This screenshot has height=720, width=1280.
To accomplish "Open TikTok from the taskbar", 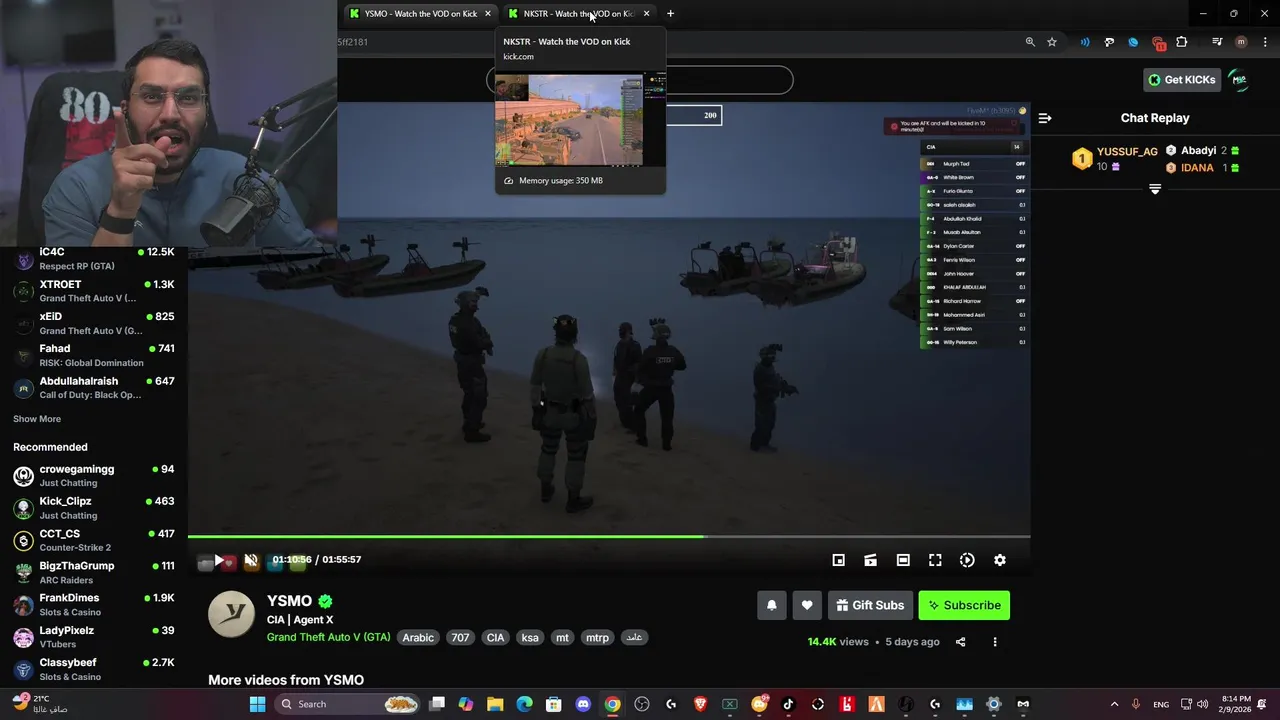I will click(788, 704).
